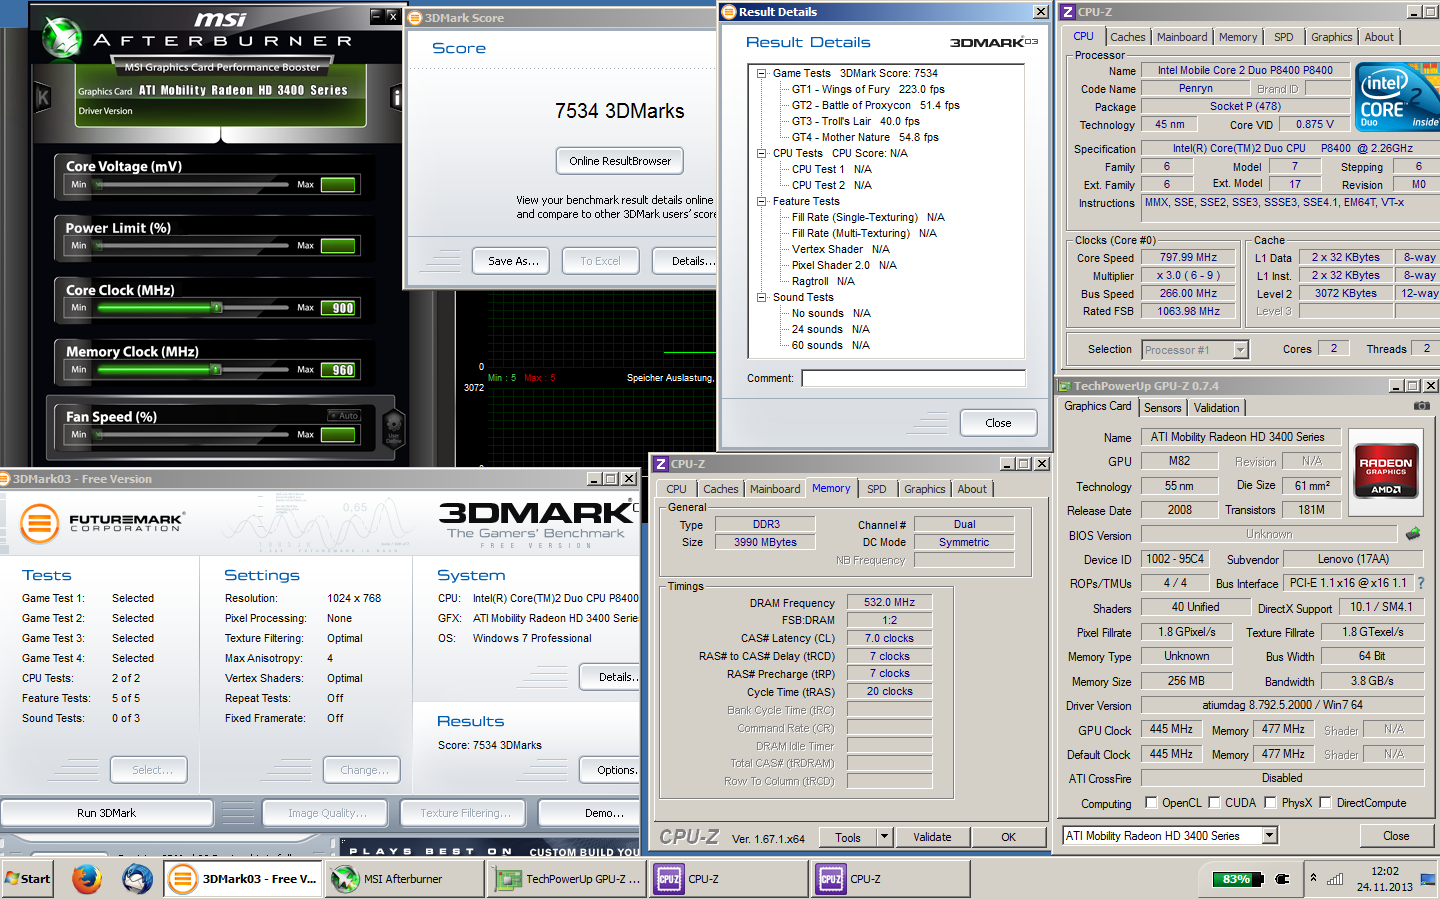Open the Windows Start button

[27, 879]
